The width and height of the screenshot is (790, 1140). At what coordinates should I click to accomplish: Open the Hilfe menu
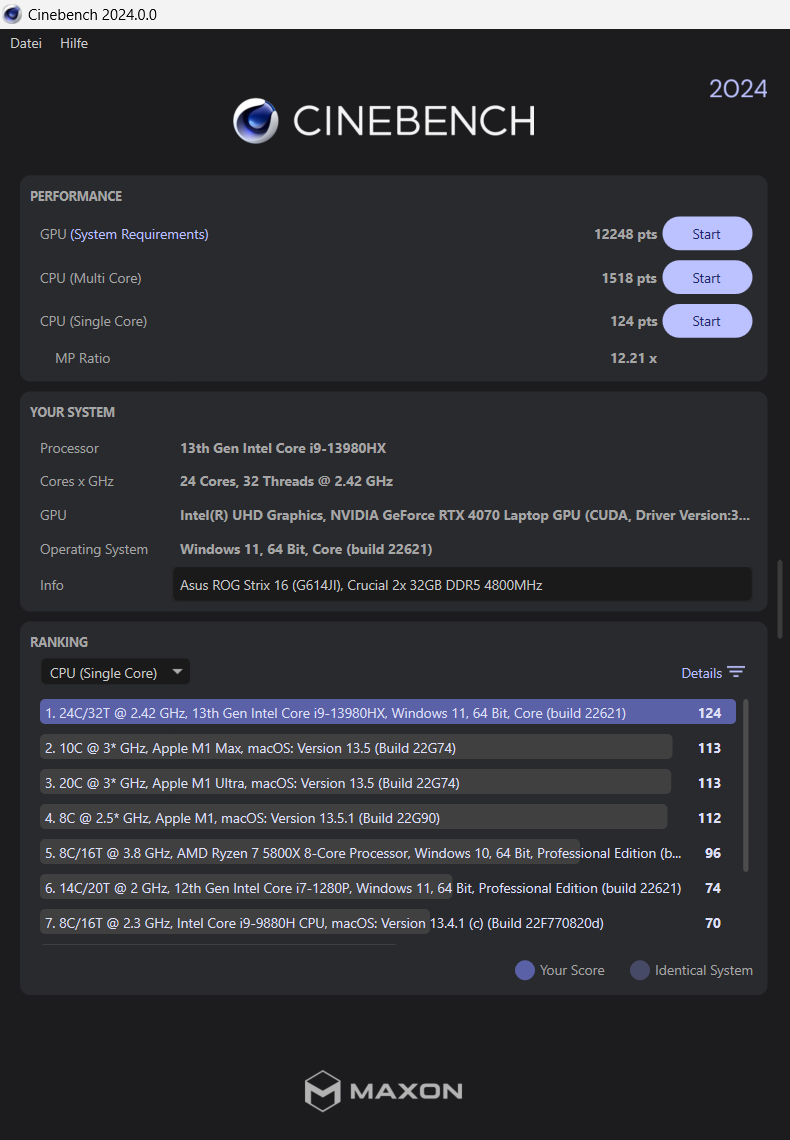tap(73, 44)
